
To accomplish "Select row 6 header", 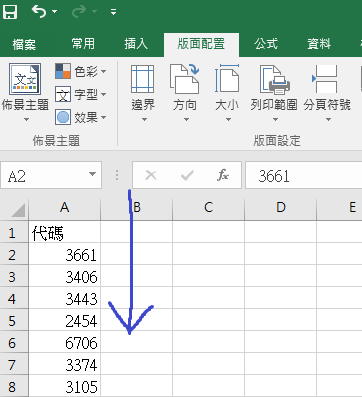I will click(14, 342).
